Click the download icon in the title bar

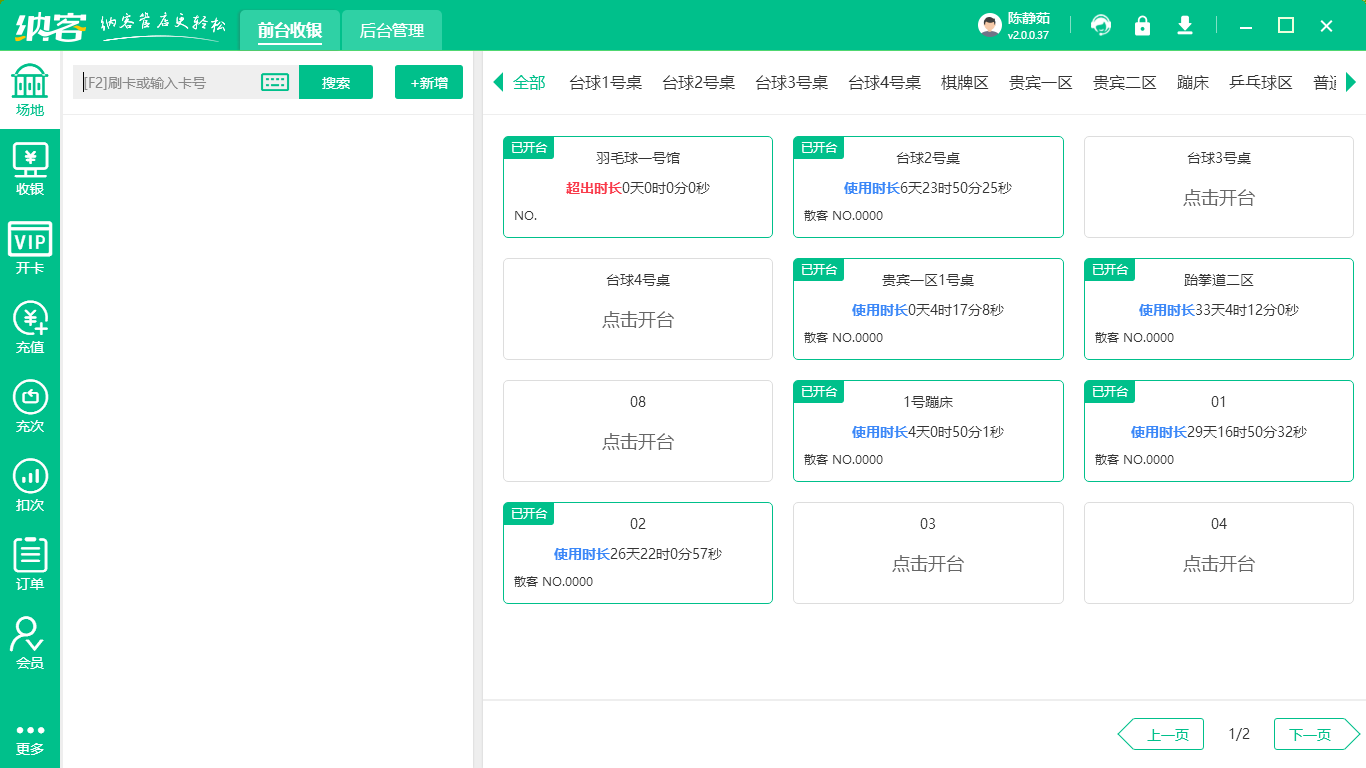click(1184, 25)
